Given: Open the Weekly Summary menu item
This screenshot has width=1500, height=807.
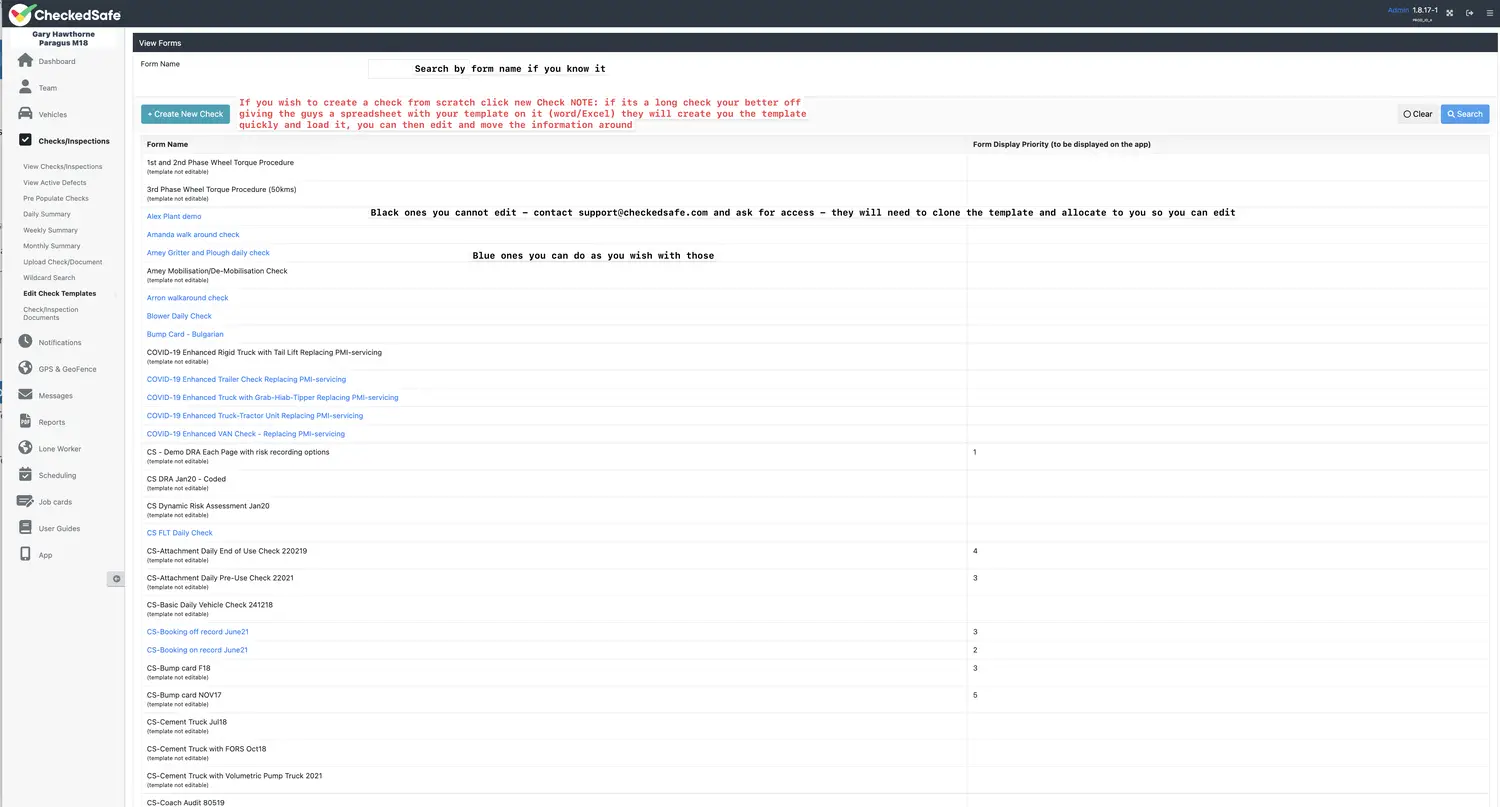Looking at the screenshot, I should pyautogui.click(x=50, y=230).
